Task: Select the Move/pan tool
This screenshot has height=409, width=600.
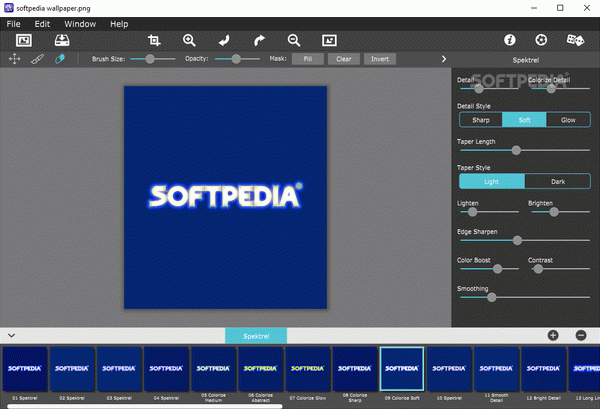Action: (x=15, y=59)
